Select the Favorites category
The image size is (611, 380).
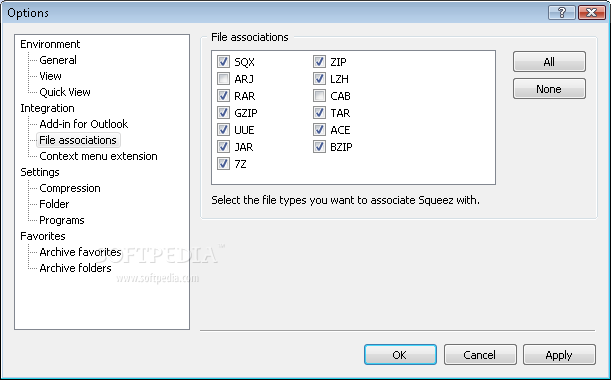43,236
